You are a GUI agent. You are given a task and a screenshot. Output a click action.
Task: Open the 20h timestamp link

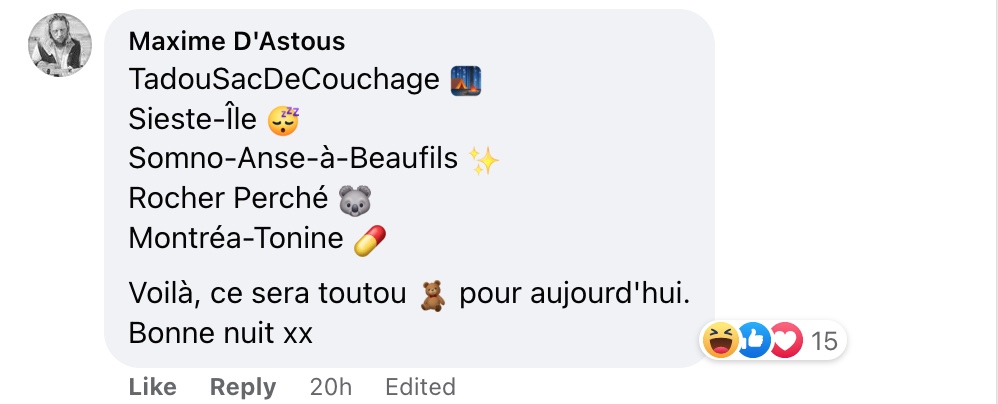pyautogui.click(x=330, y=387)
